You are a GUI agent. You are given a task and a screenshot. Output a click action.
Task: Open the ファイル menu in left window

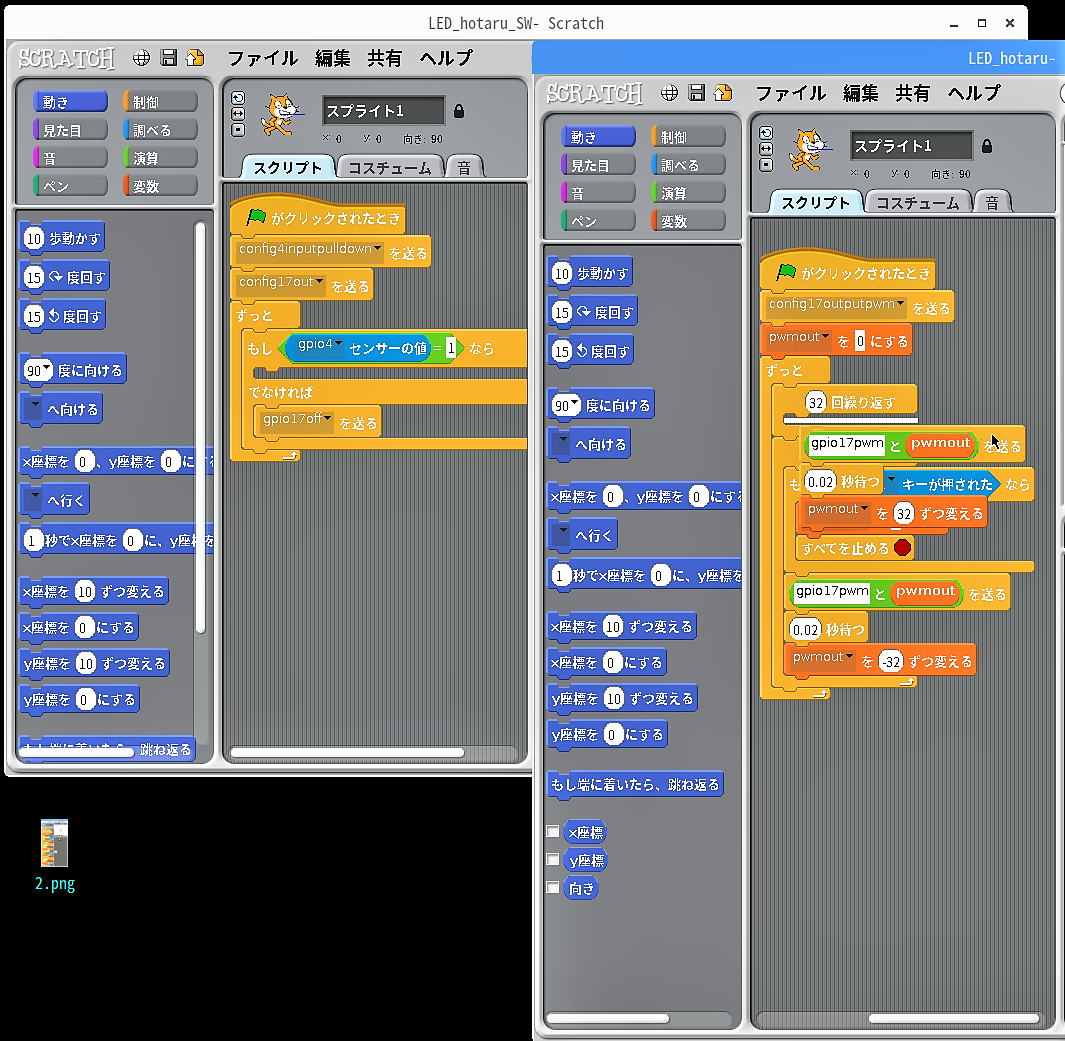coord(262,58)
